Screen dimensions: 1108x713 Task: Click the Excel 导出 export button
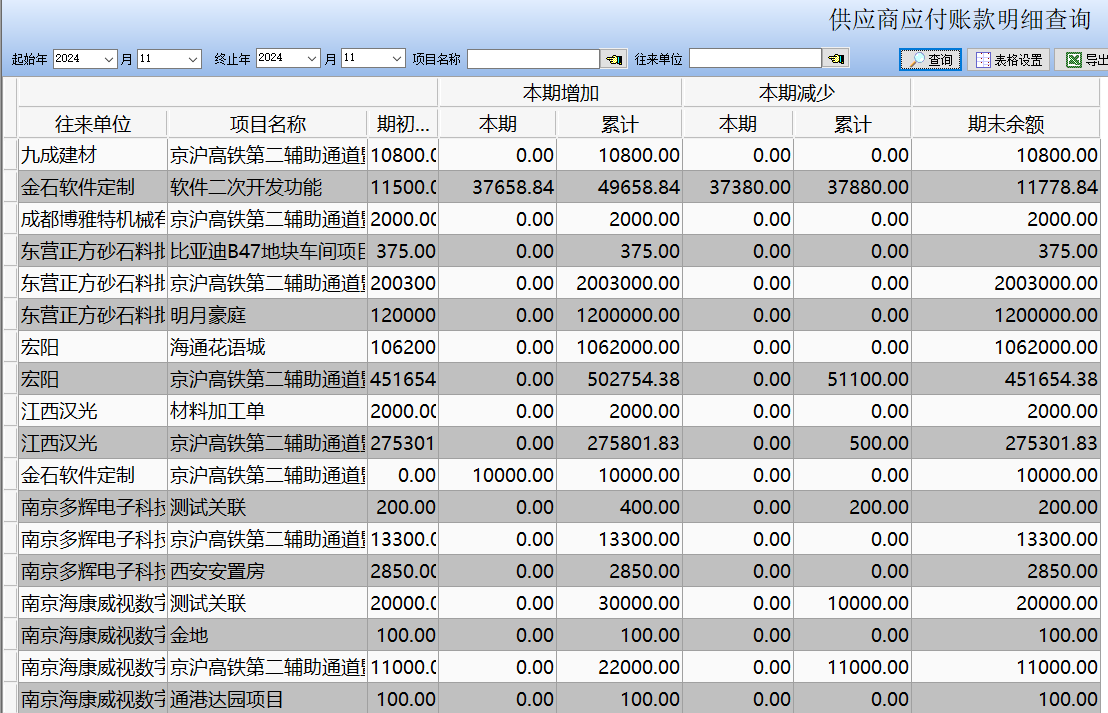click(1084, 60)
